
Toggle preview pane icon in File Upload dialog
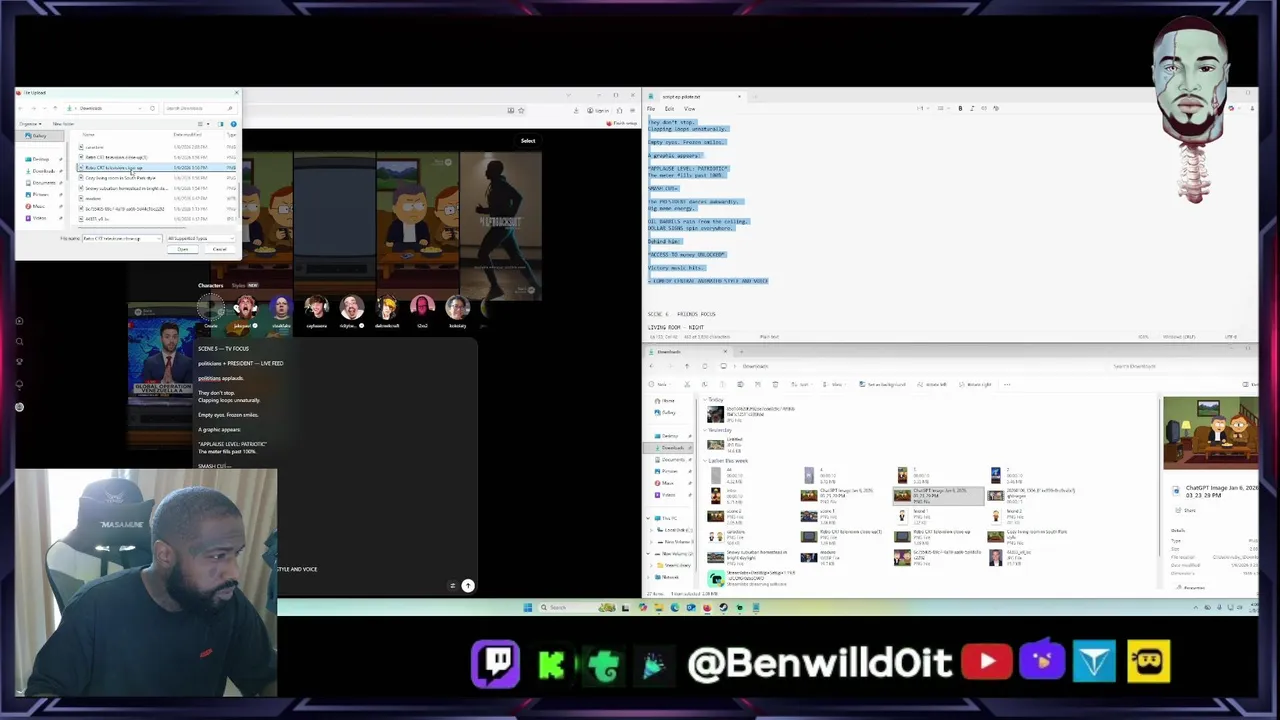point(220,124)
